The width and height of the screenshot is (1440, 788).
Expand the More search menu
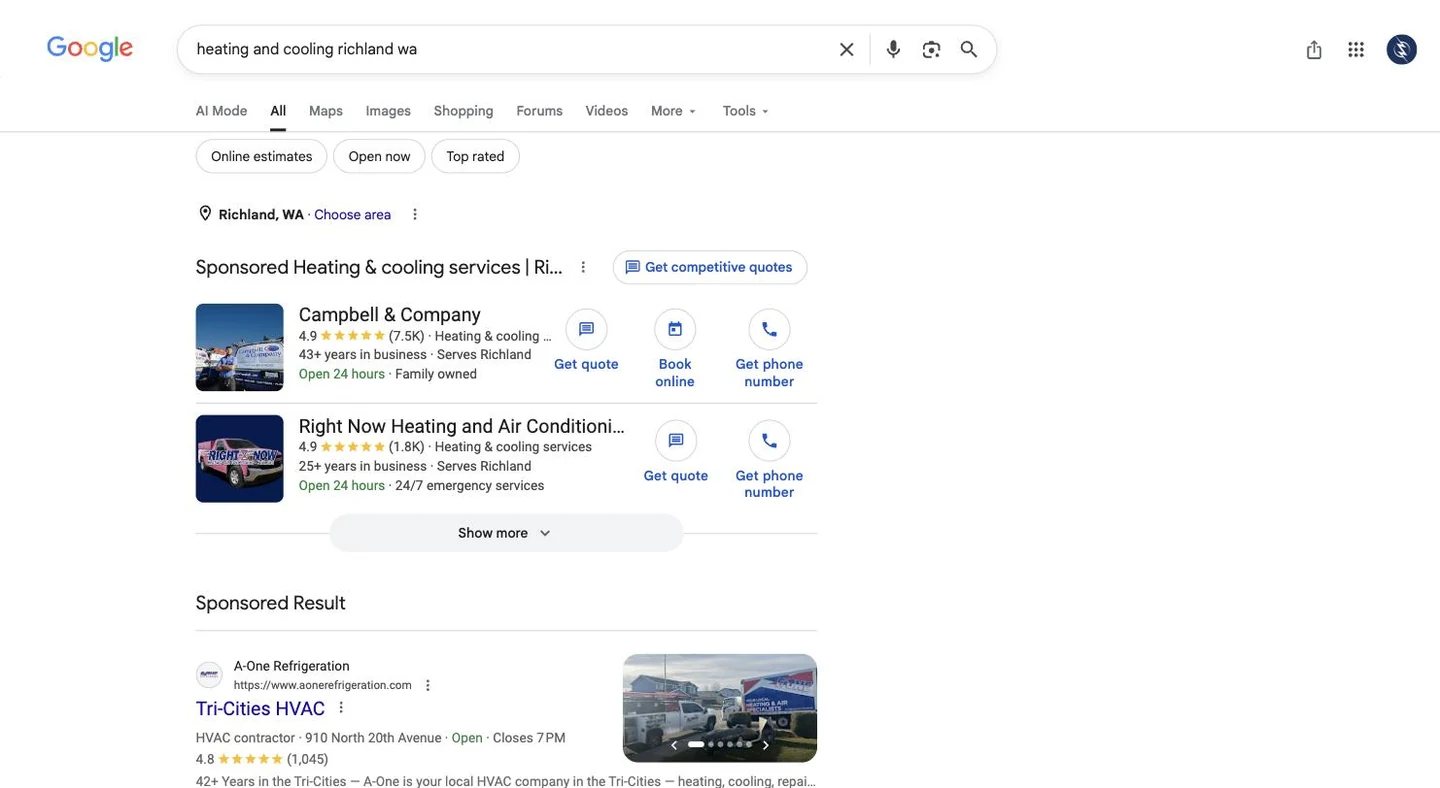pyautogui.click(x=674, y=111)
